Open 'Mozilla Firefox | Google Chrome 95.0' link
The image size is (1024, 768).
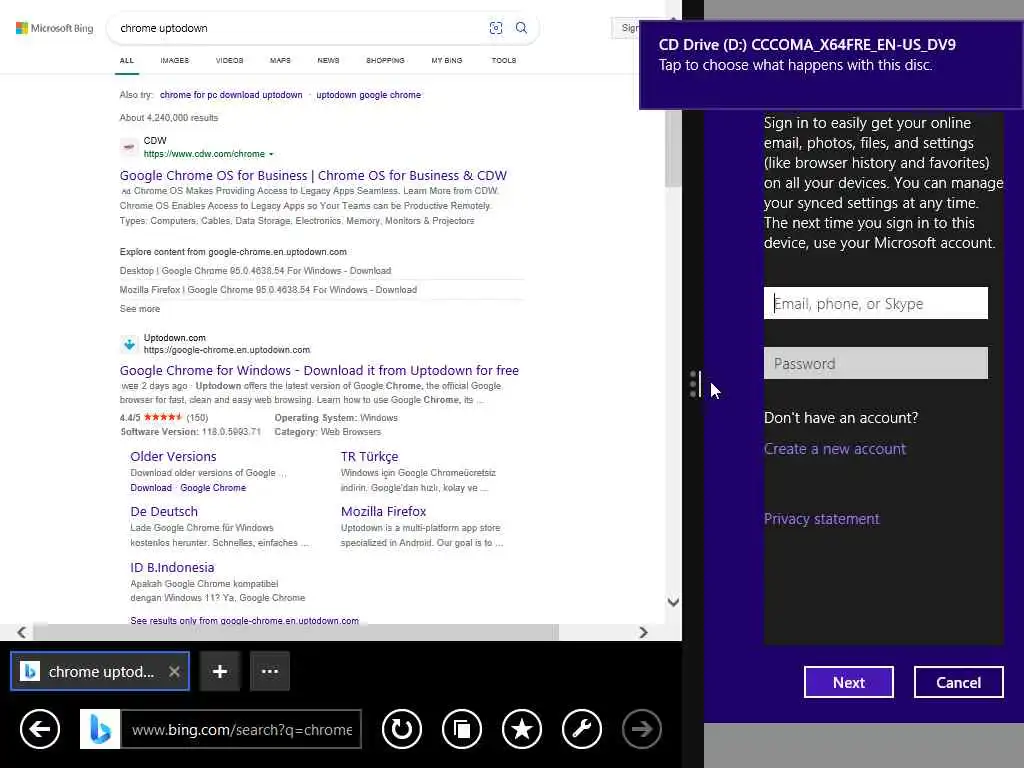click(268, 289)
